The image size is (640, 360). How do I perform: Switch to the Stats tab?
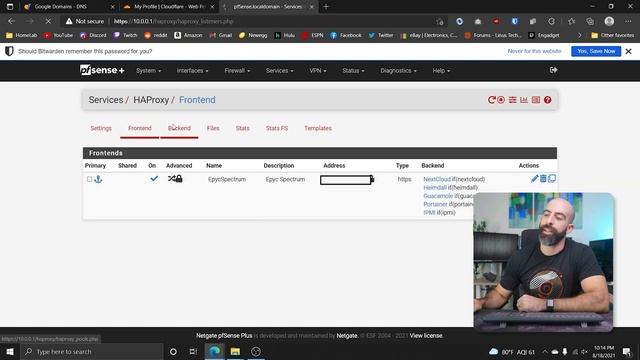click(x=242, y=128)
